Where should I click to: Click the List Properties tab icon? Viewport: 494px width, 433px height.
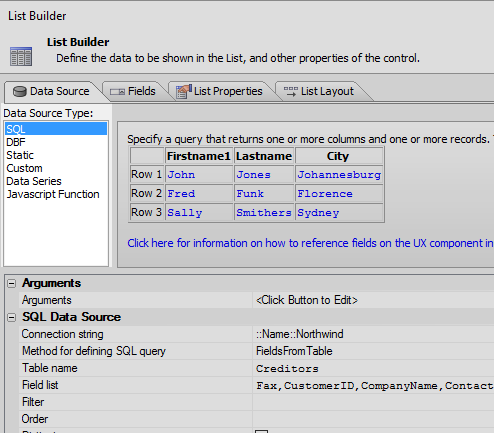click(184, 91)
